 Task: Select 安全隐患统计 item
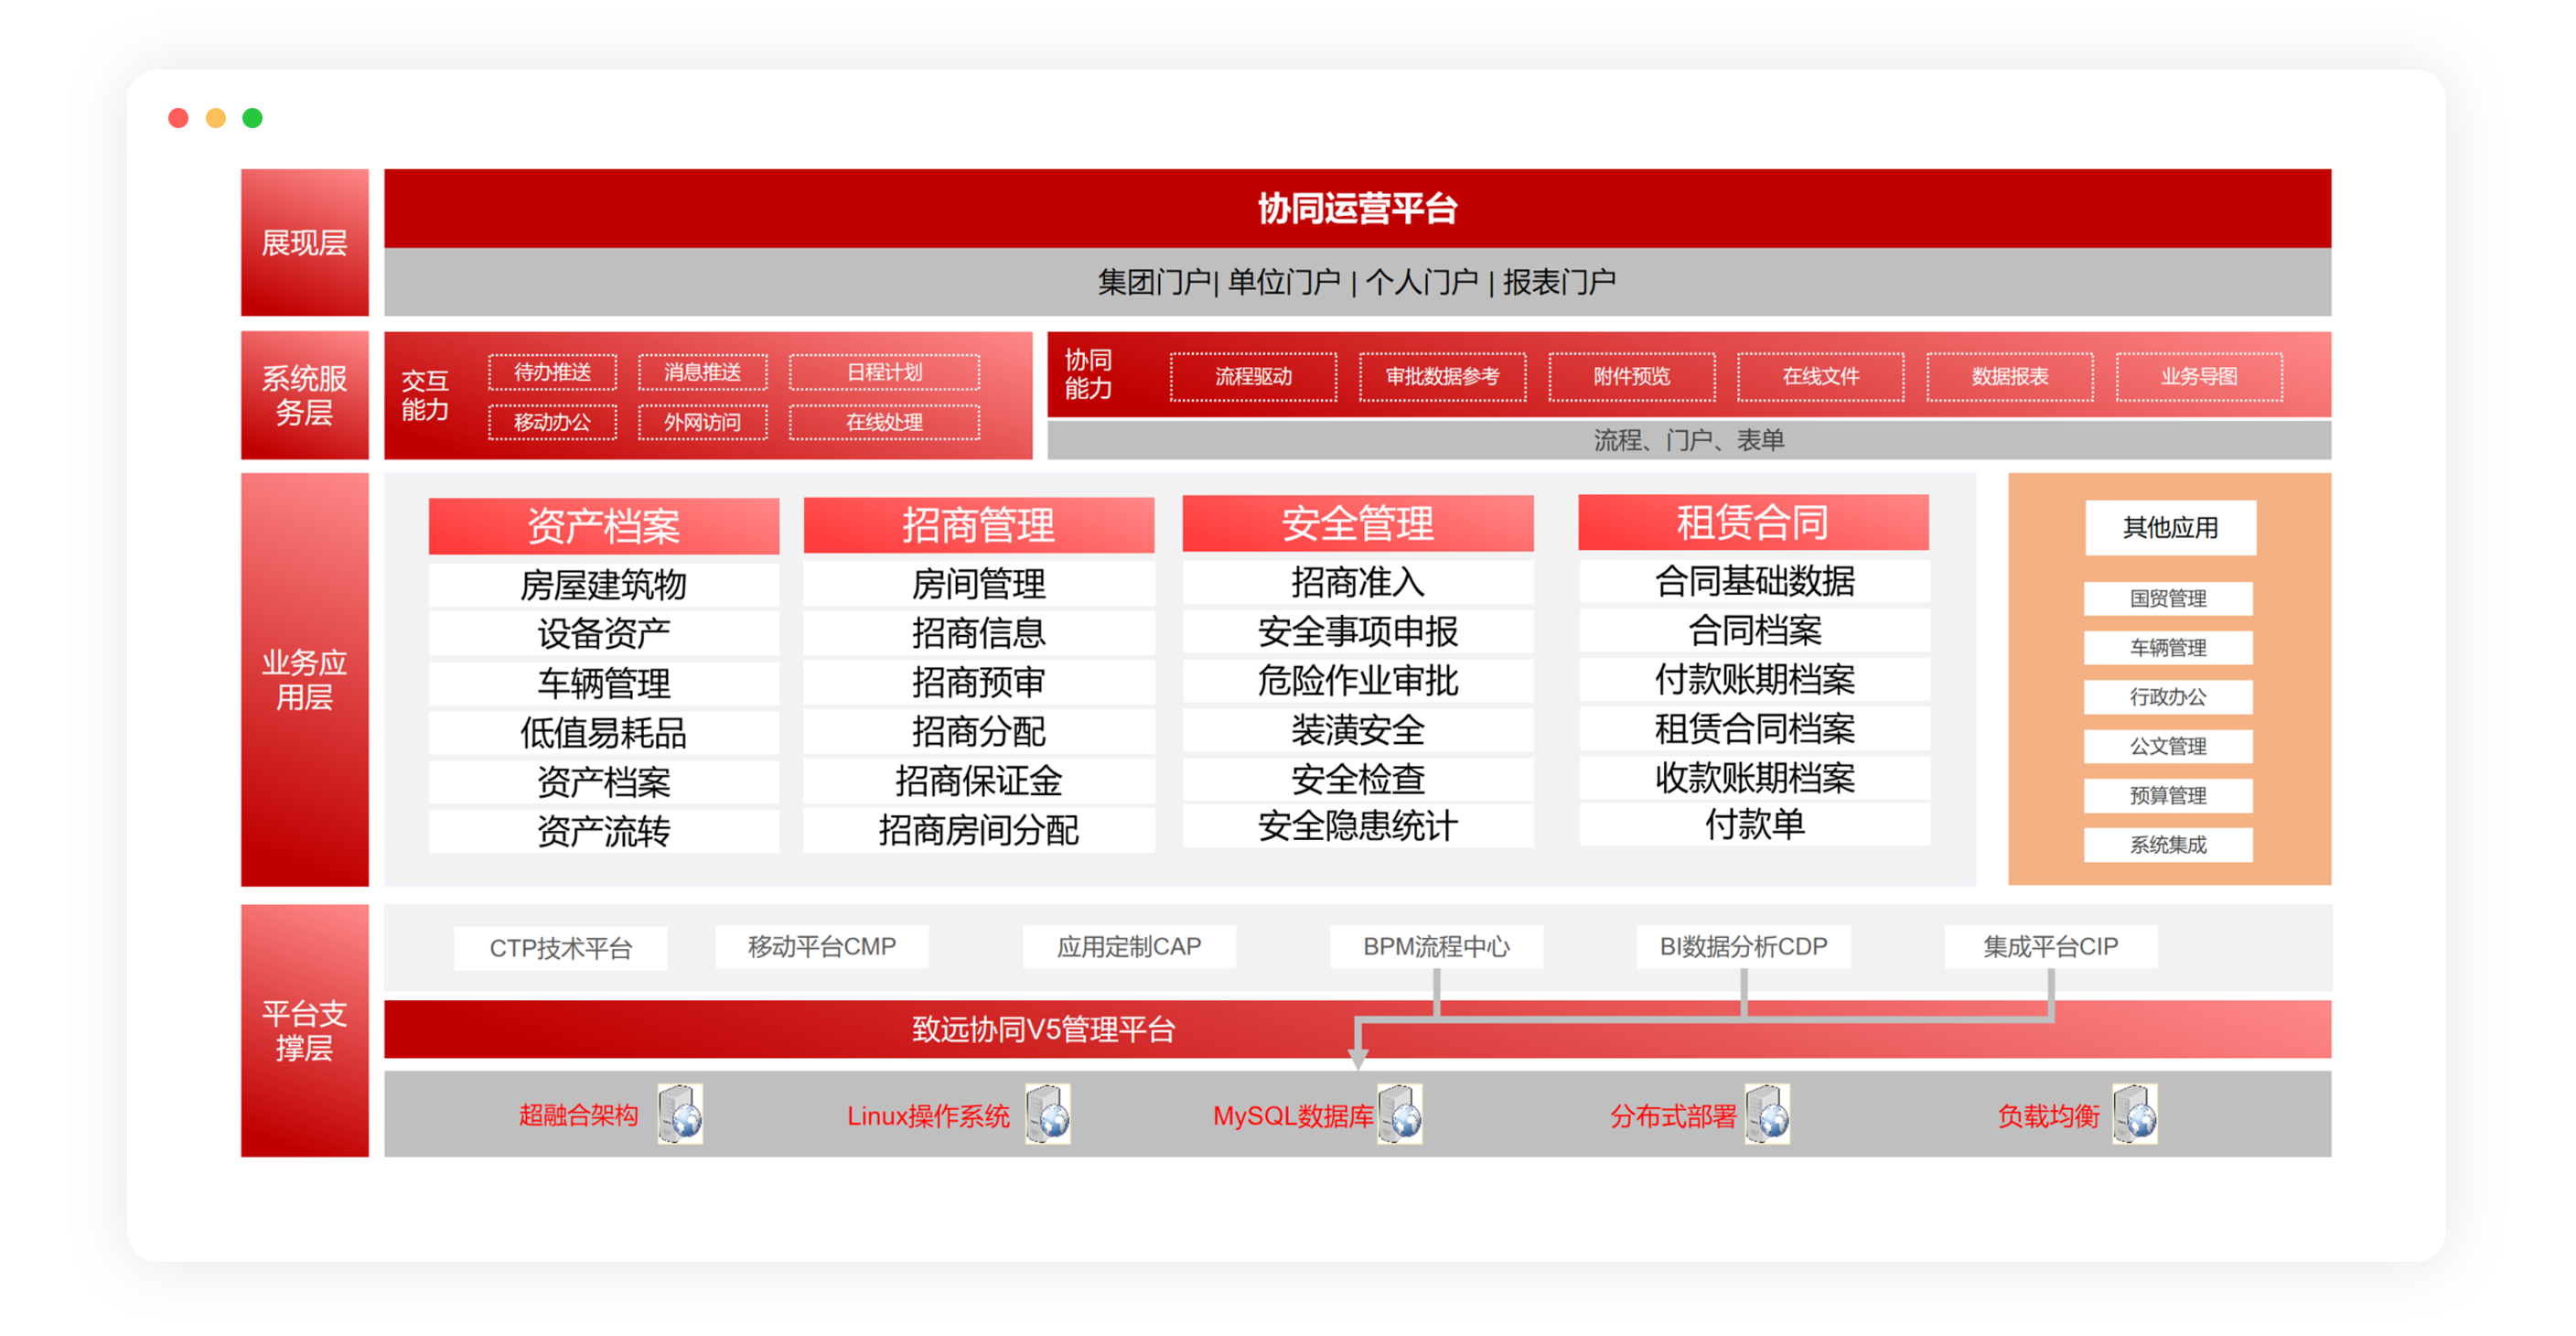1358,826
